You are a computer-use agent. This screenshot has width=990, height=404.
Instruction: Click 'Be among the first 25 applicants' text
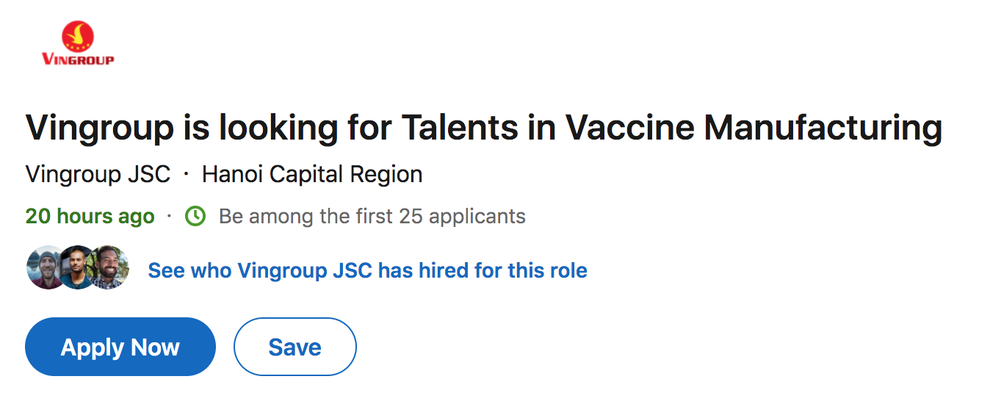(372, 217)
